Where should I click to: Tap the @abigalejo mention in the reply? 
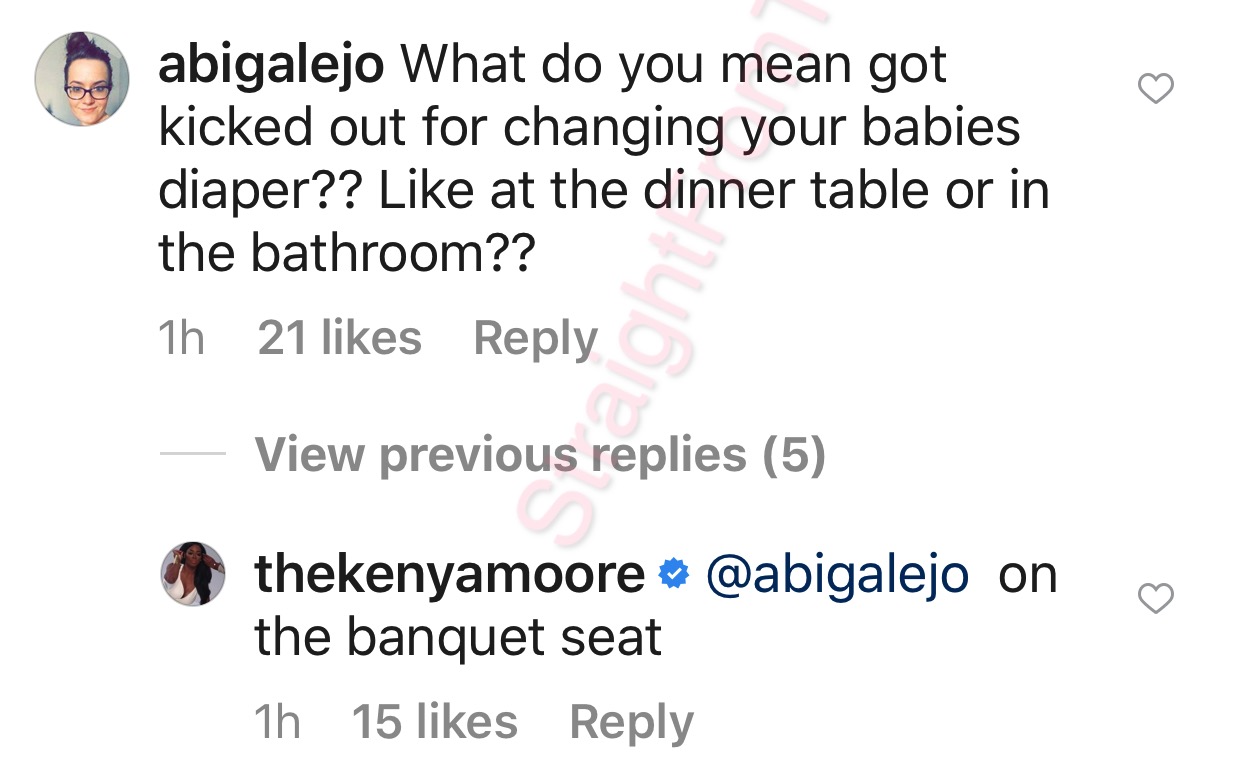(837, 575)
